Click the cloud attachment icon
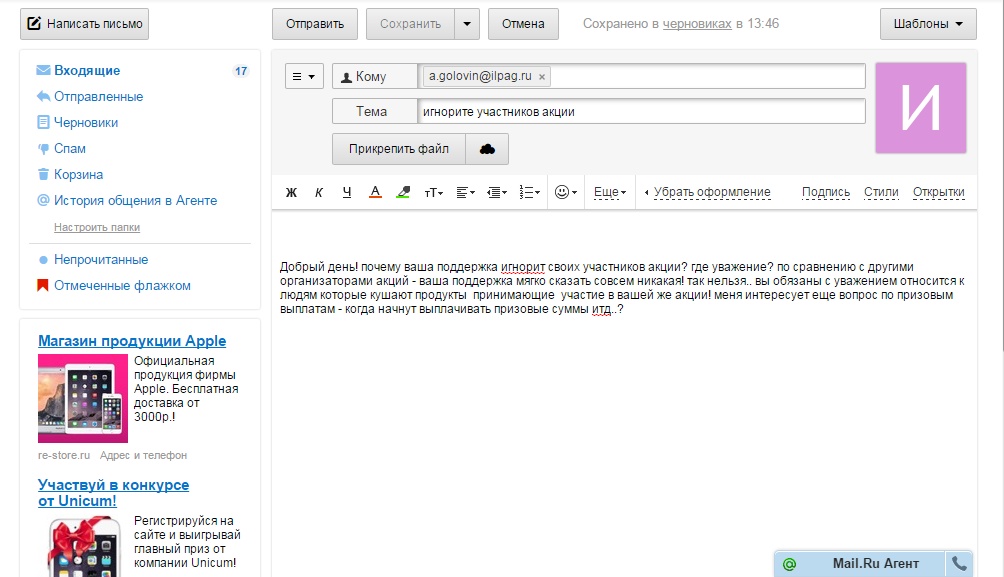 click(487, 149)
